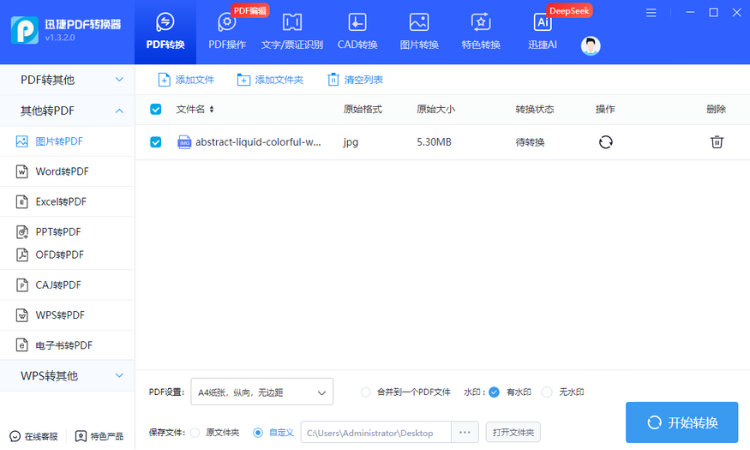Uncheck the abstract-liquid-colorful file checkbox

coord(156,142)
